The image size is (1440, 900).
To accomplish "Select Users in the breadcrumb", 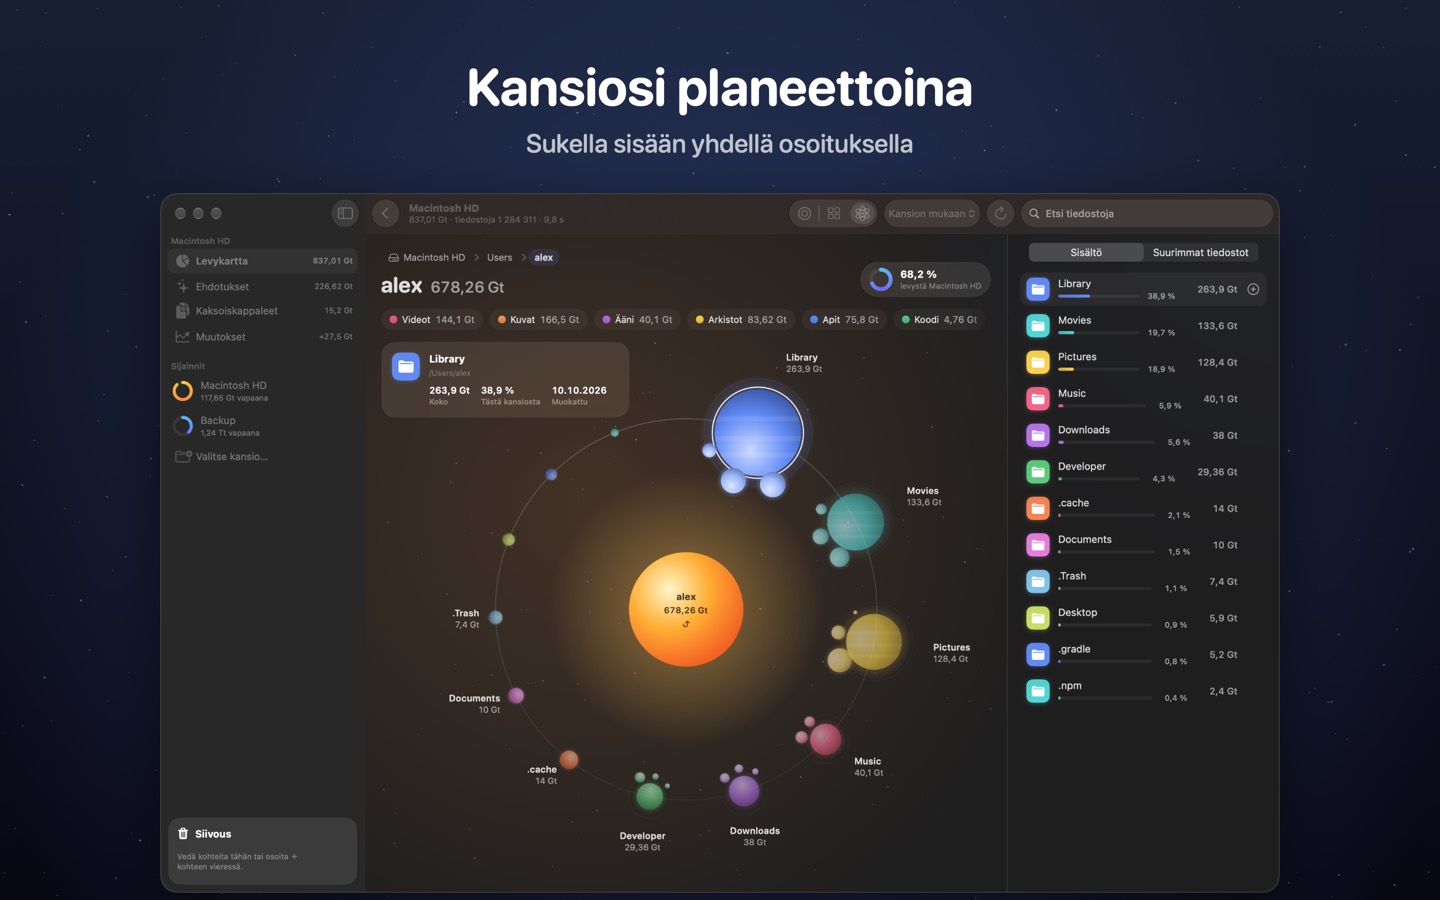I will pyautogui.click(x=499, y=257).
